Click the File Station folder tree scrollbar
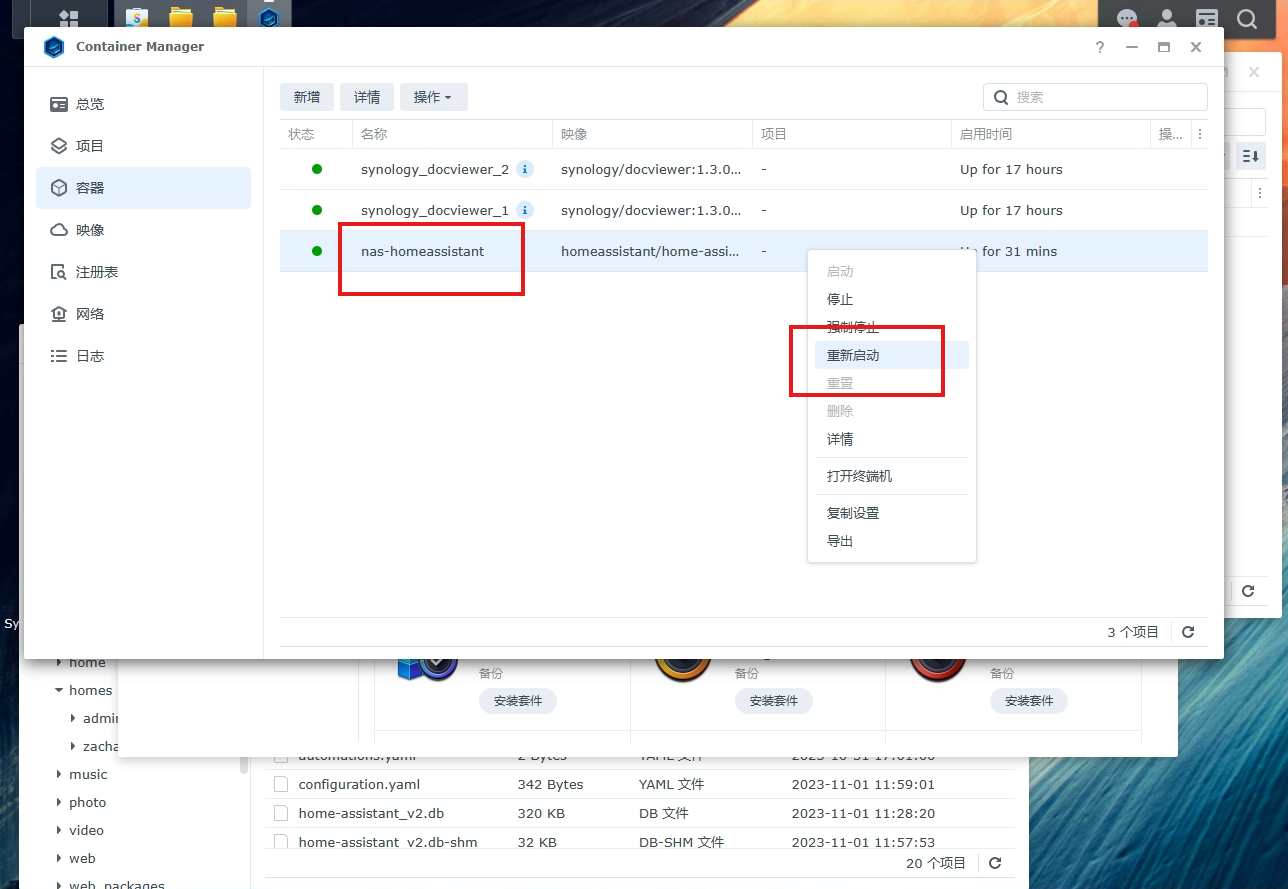The width and height of the screenshot is (1288, 889). 244,767
